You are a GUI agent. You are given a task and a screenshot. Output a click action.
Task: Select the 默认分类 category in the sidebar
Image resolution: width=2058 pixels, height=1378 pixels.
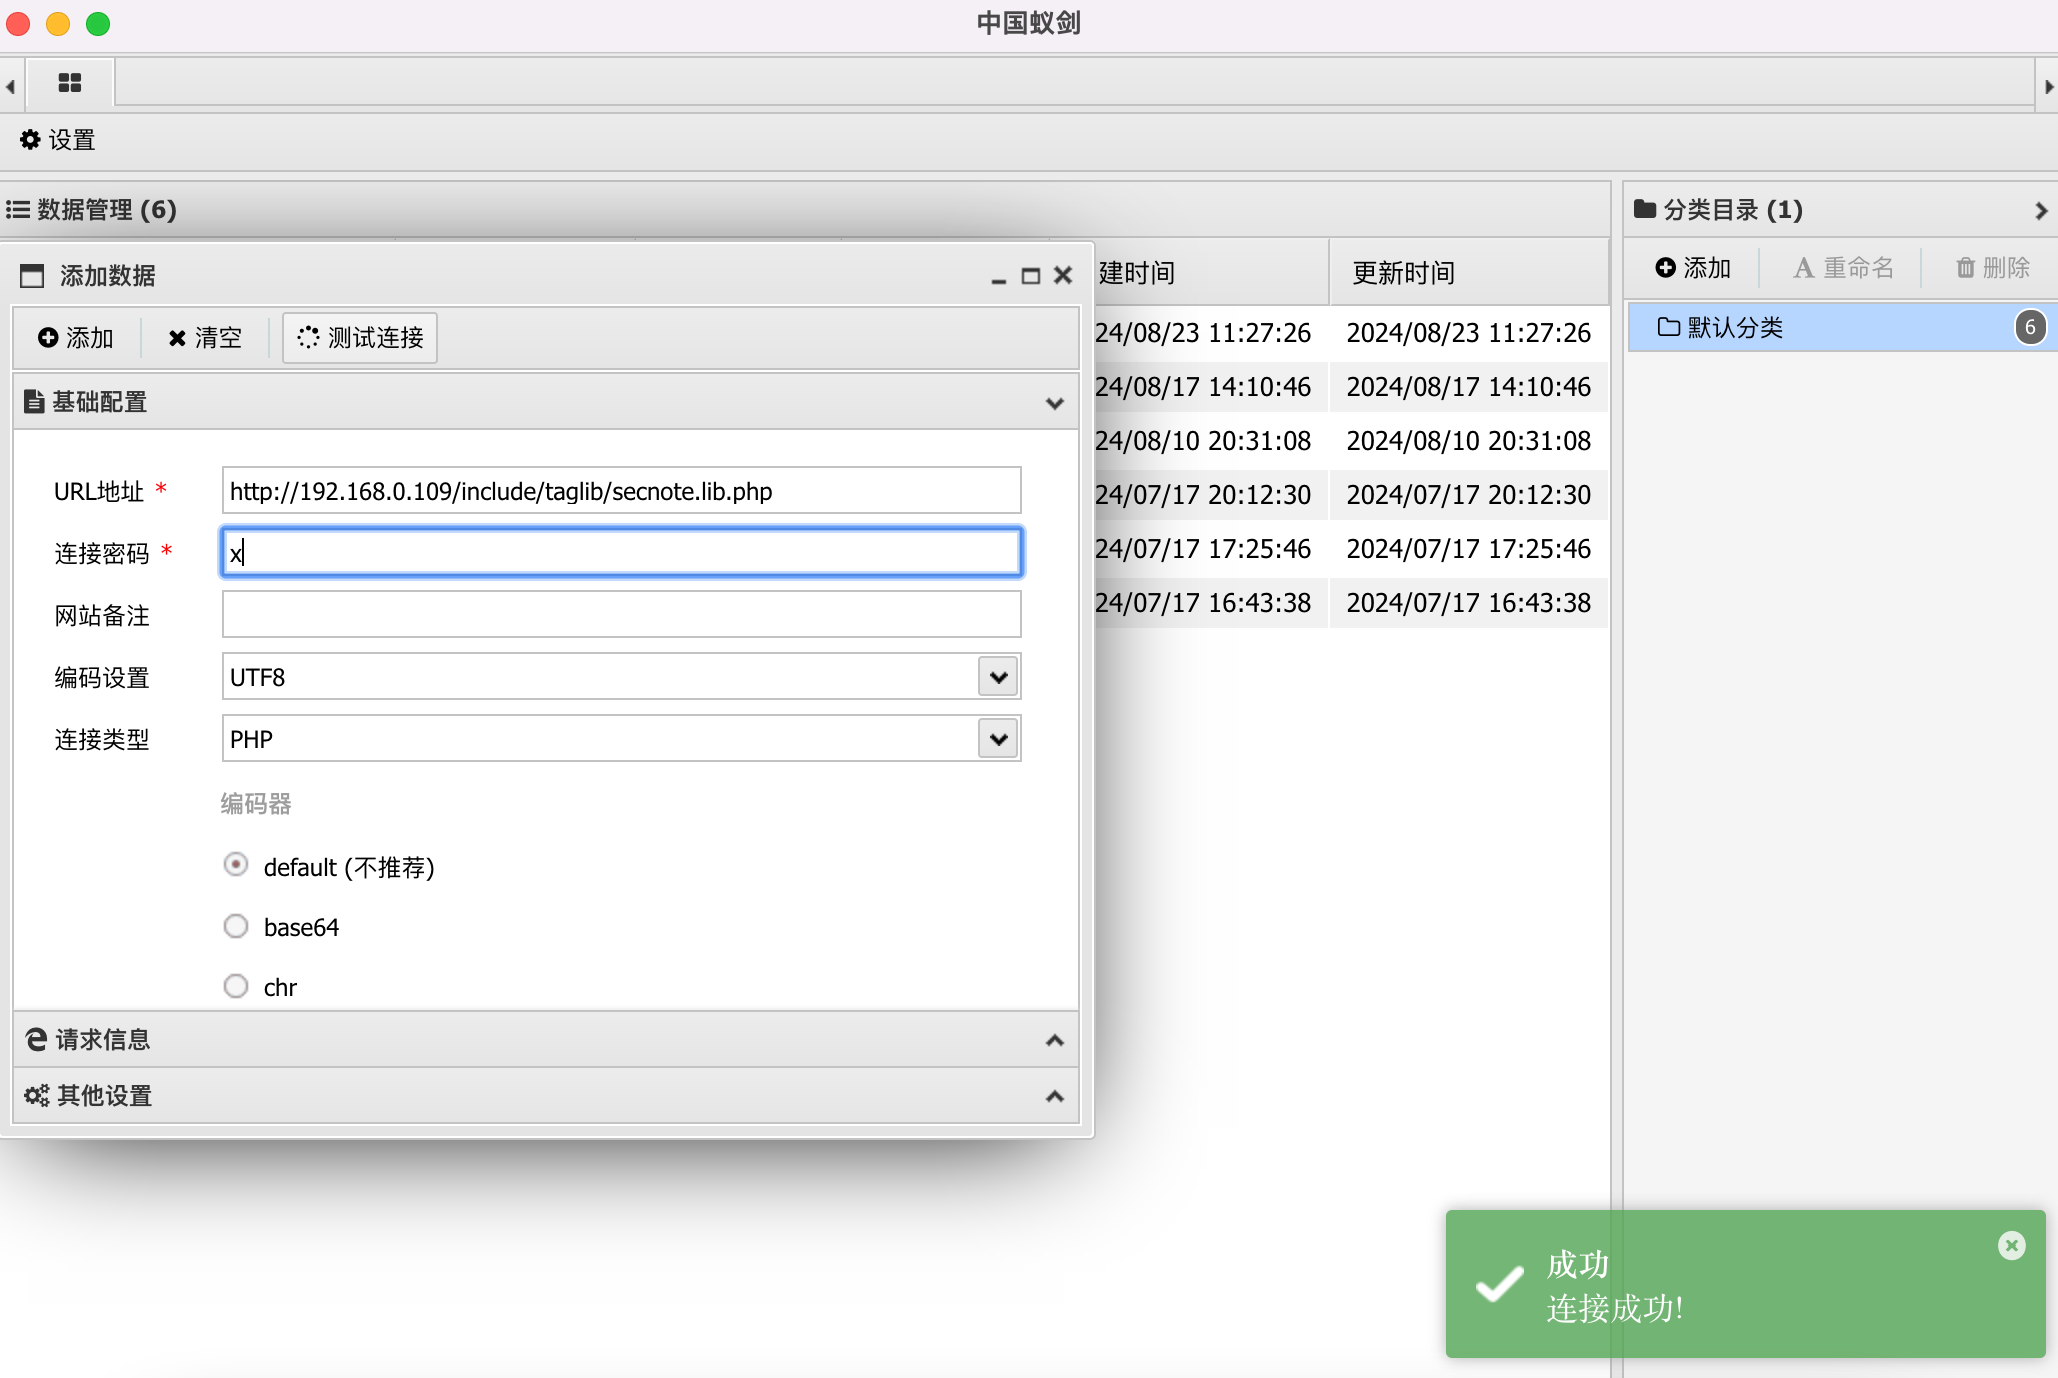point(1780,327)
